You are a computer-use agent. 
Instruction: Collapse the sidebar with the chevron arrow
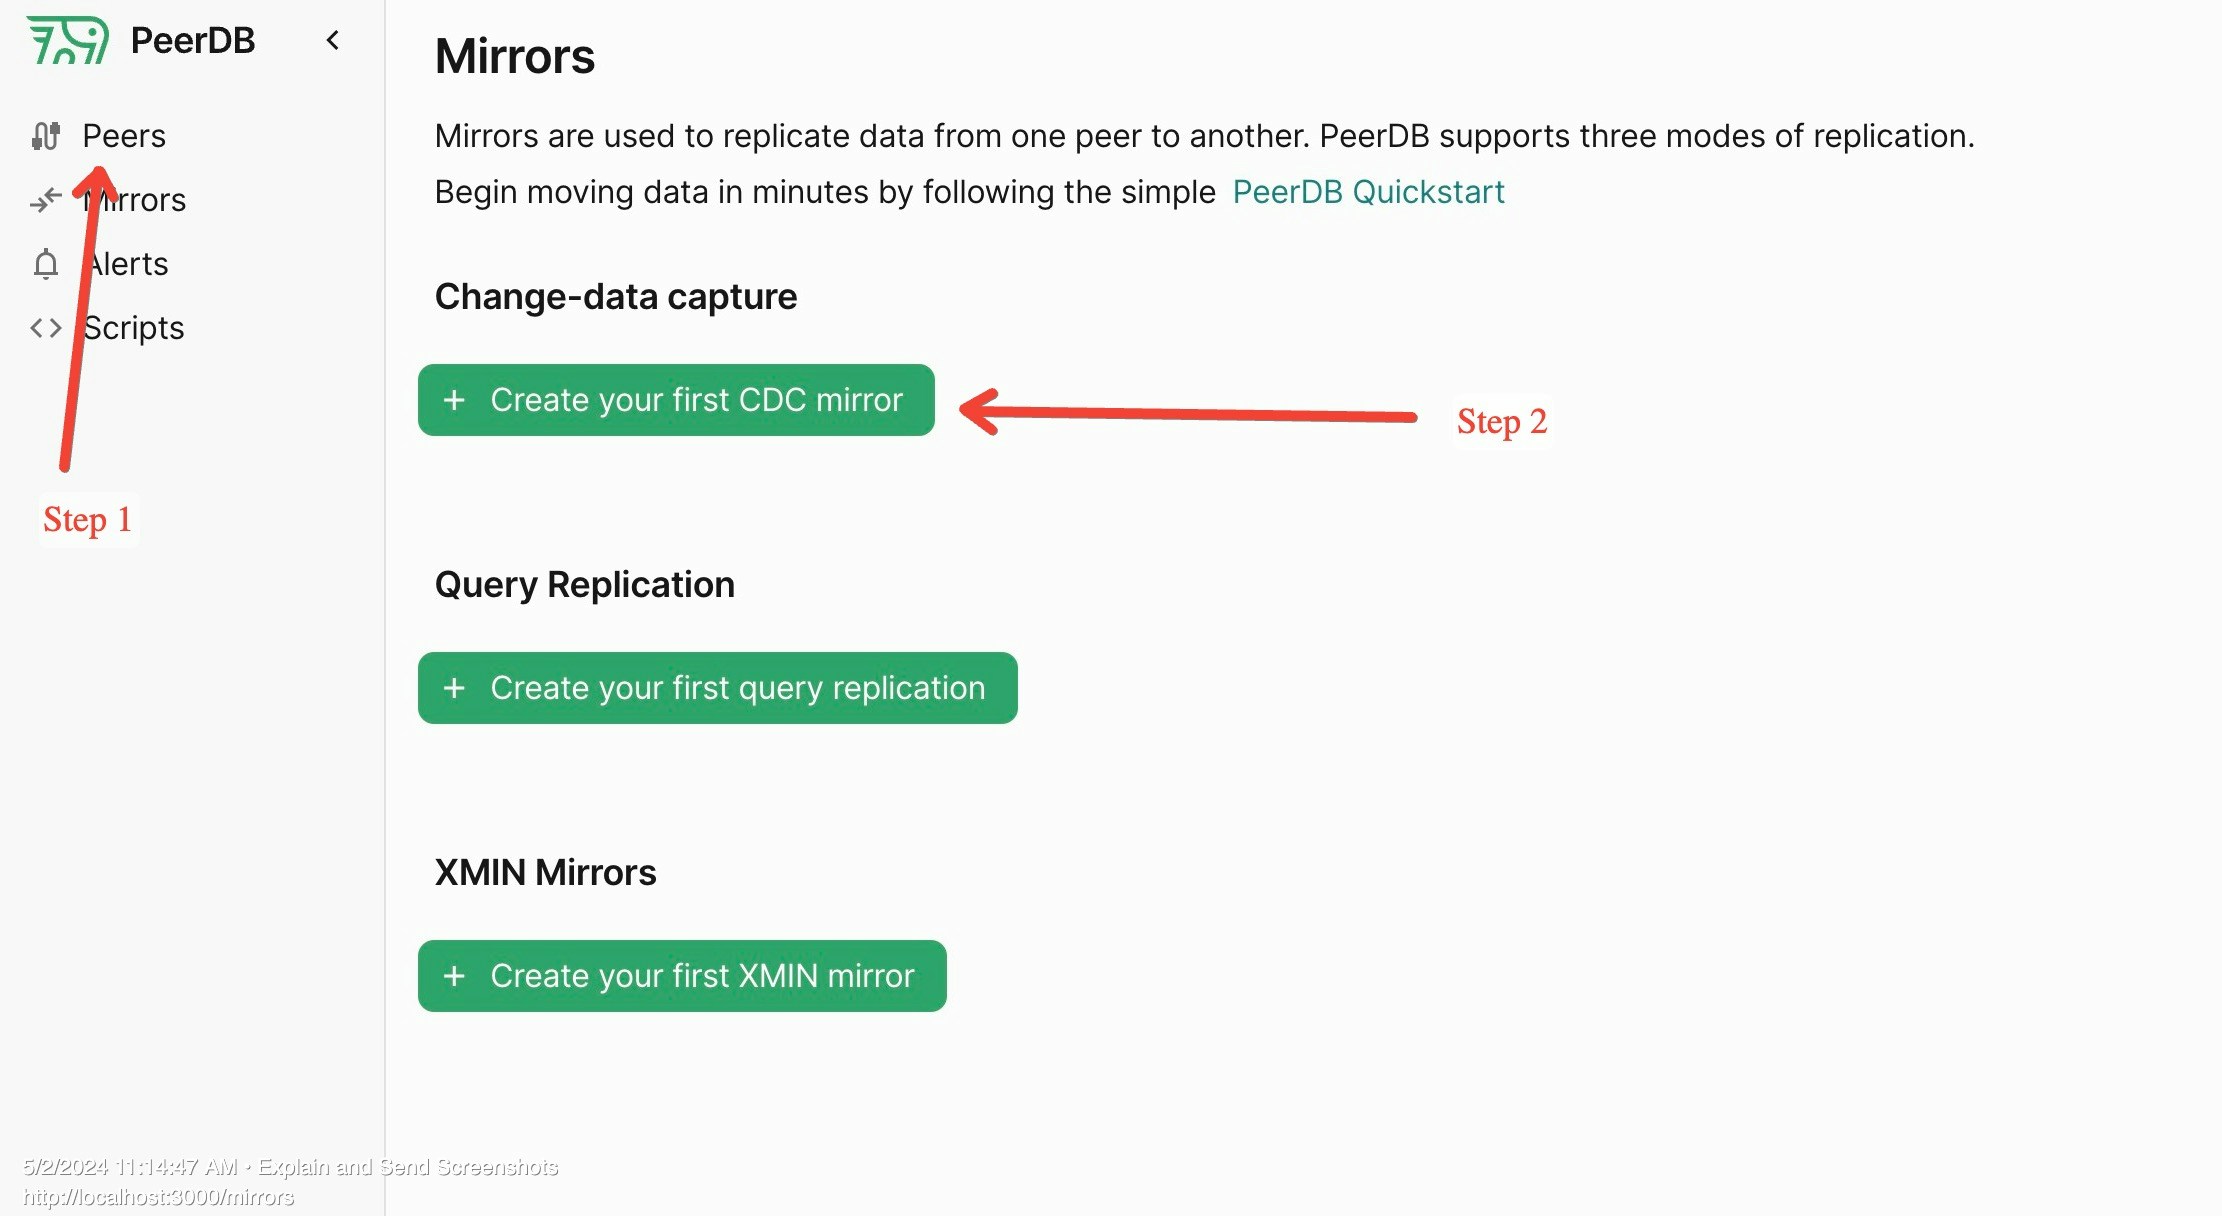[333, 40]
